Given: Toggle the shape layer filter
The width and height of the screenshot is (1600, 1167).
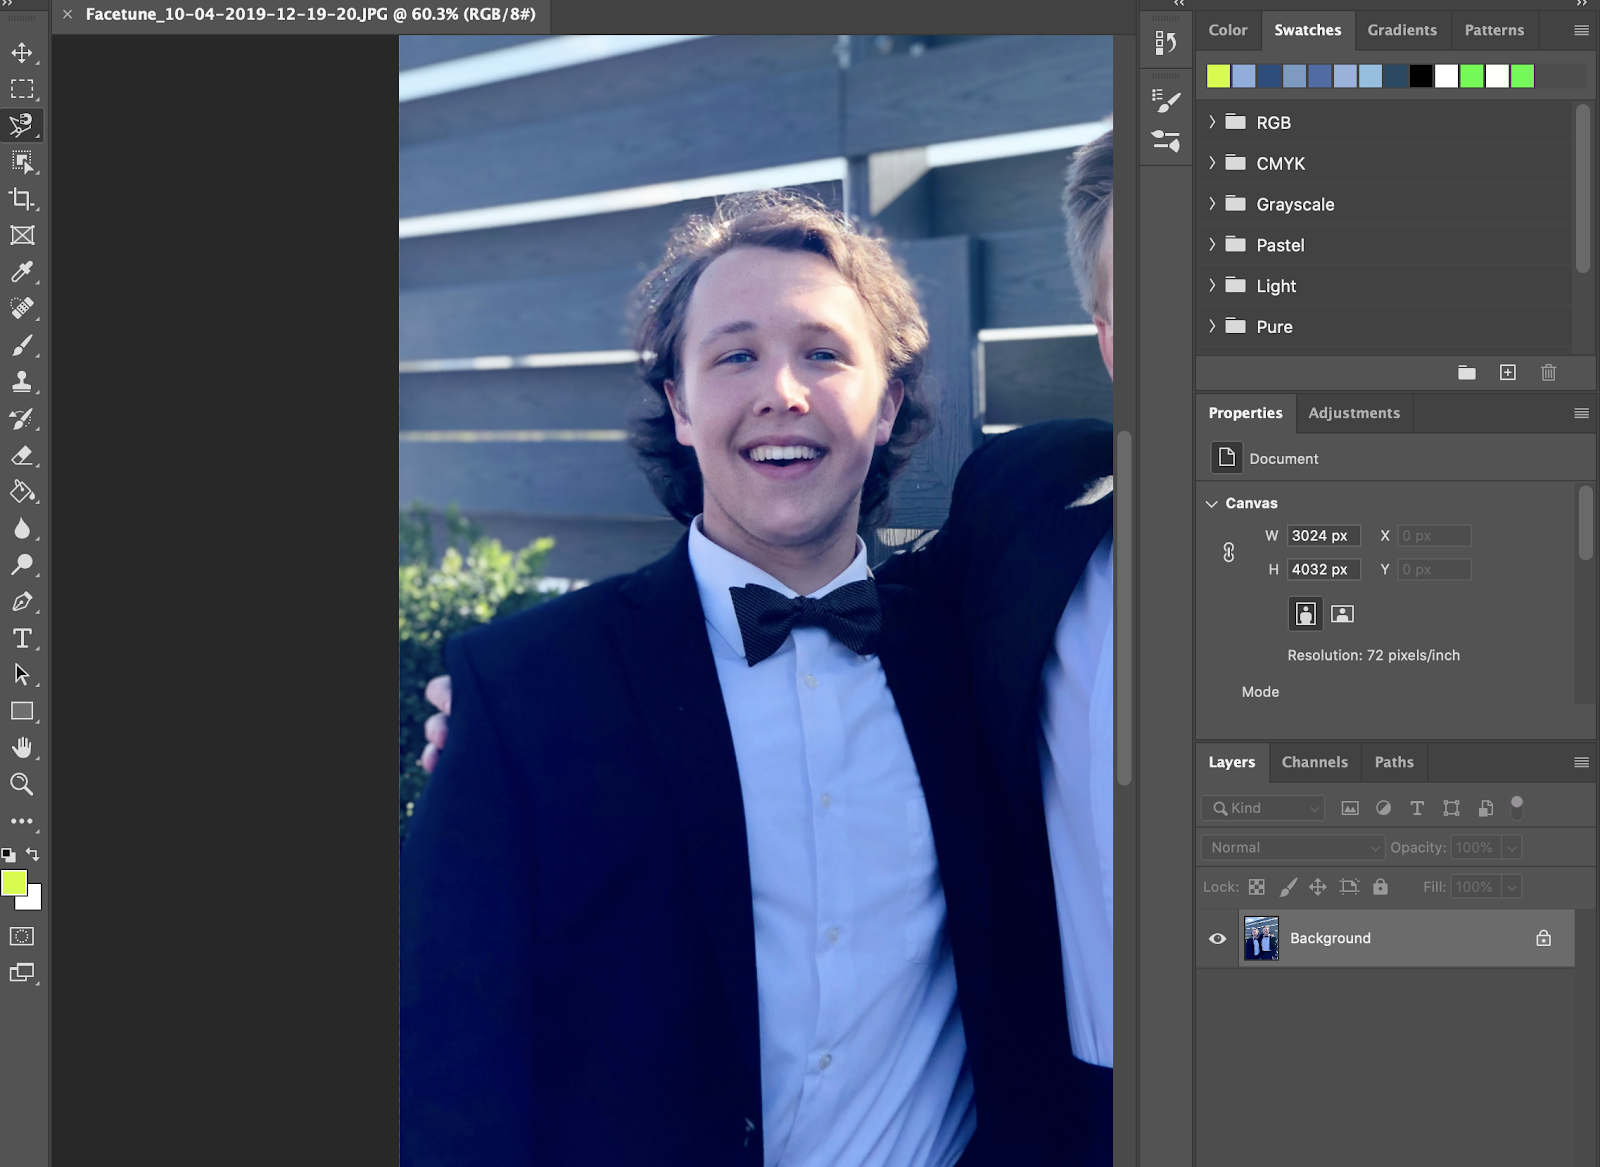Looking at the screenshot, I should pos(1451,808).
